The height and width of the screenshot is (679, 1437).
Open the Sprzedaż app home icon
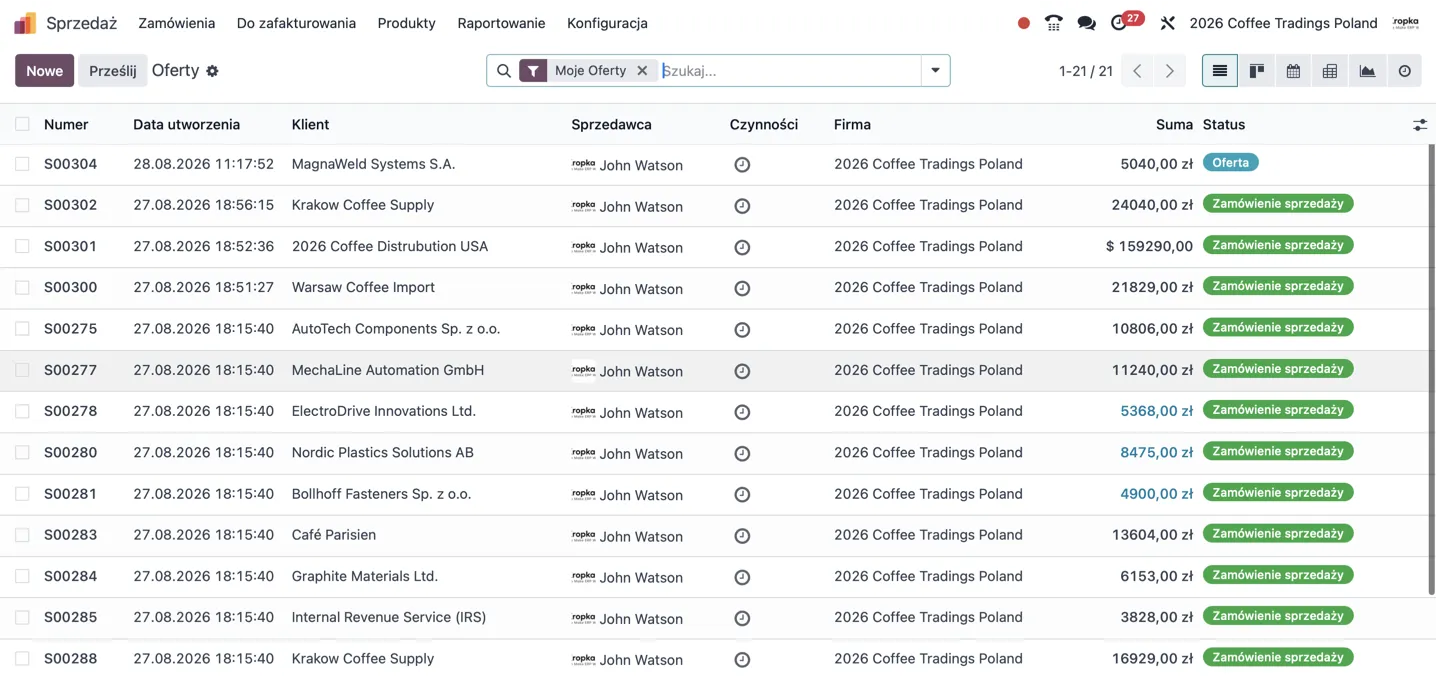coord(25,23)
